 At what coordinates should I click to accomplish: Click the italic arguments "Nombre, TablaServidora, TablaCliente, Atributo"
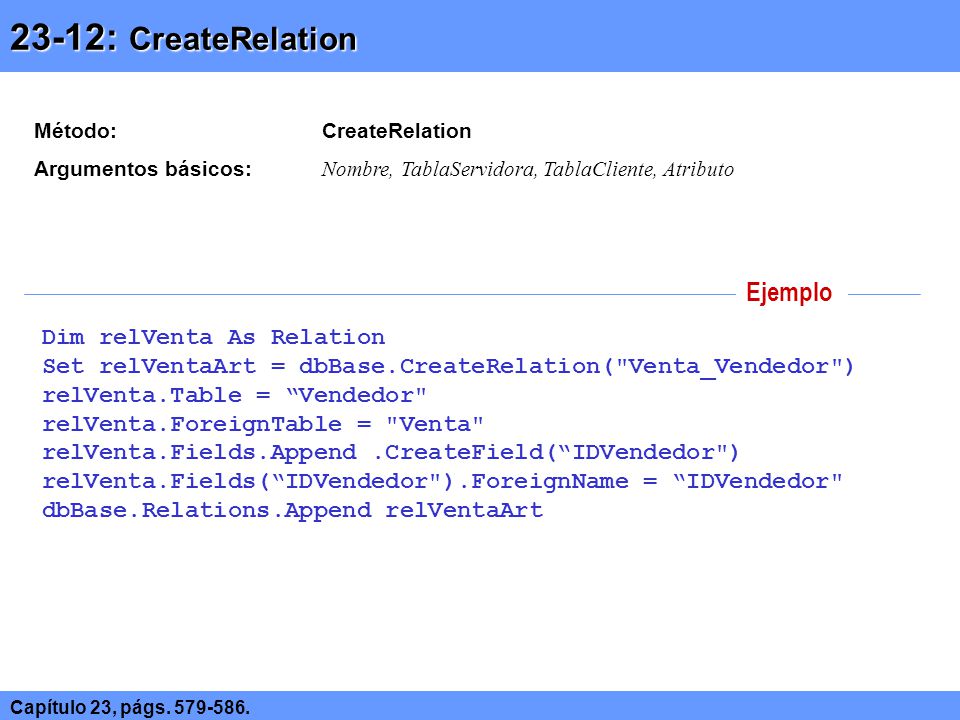pos(528,169)
